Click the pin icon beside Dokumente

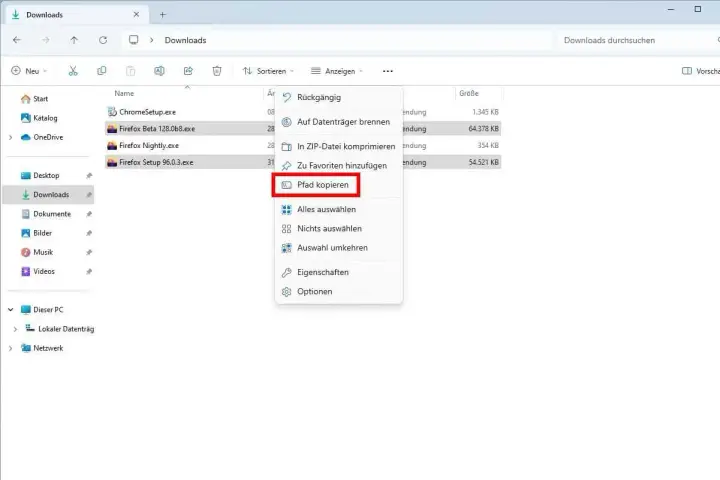click(x=89, y=214)
